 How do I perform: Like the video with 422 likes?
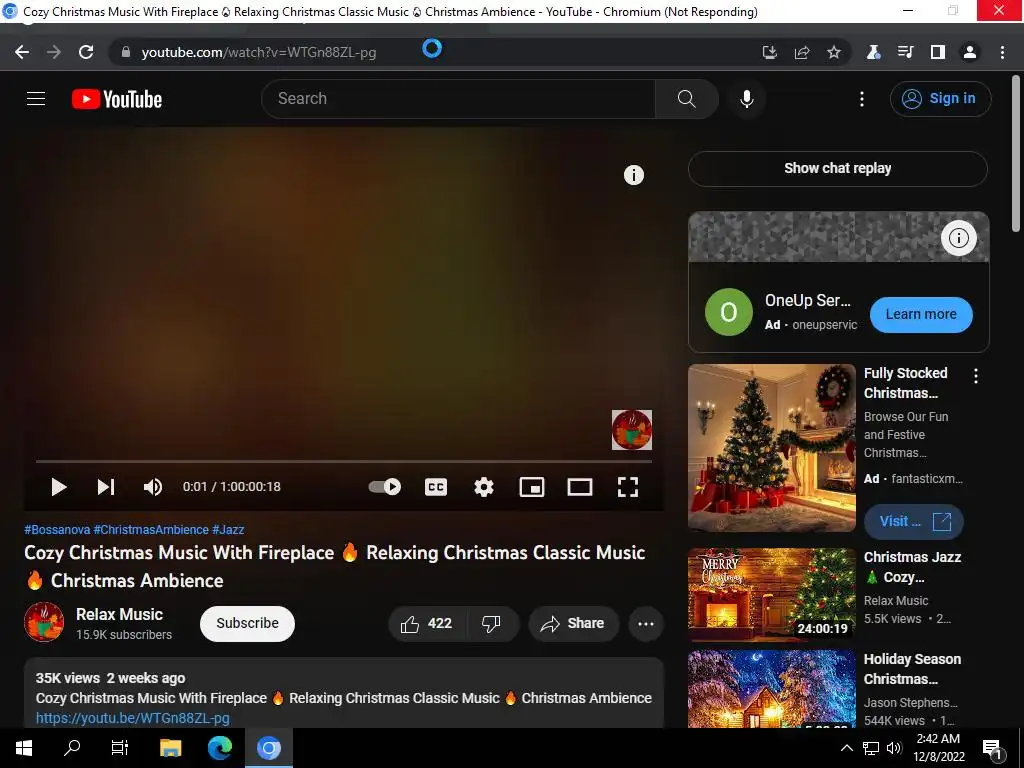tap(427, 624)
